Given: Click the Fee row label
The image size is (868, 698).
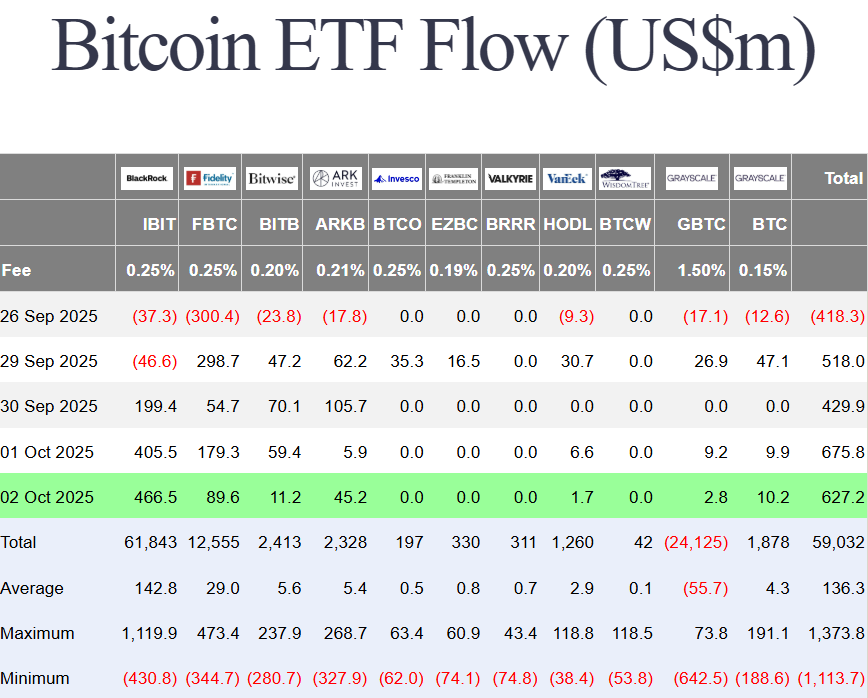Looking at the screenshot, I should tap(17, 270).
